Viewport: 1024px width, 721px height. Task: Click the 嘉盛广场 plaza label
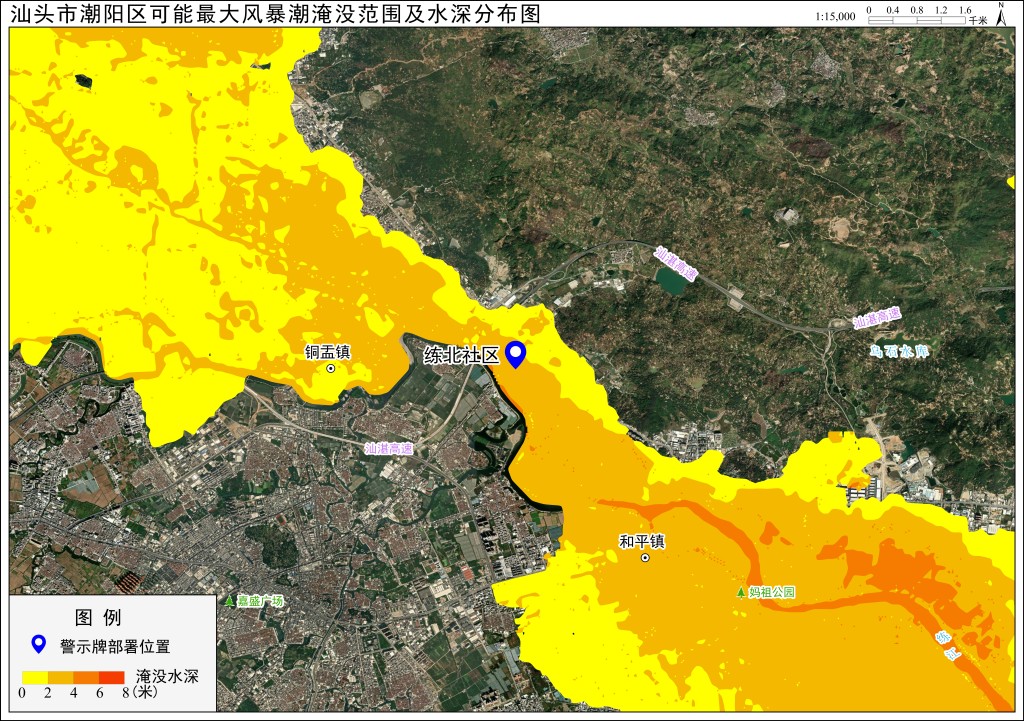point(261,601)
